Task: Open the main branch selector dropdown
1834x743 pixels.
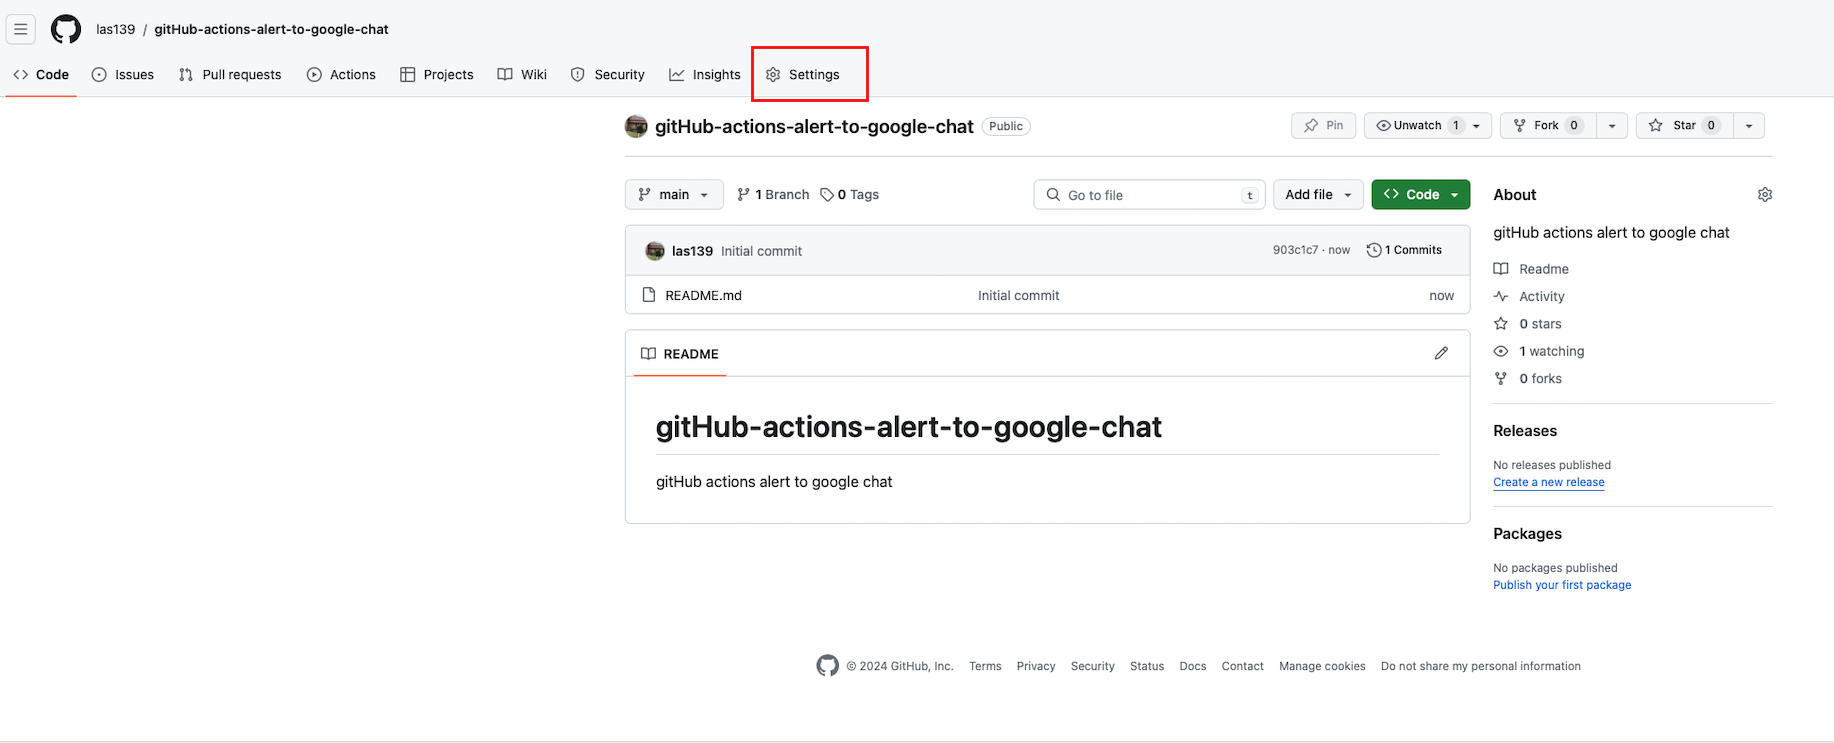Action: pos(674,194)
